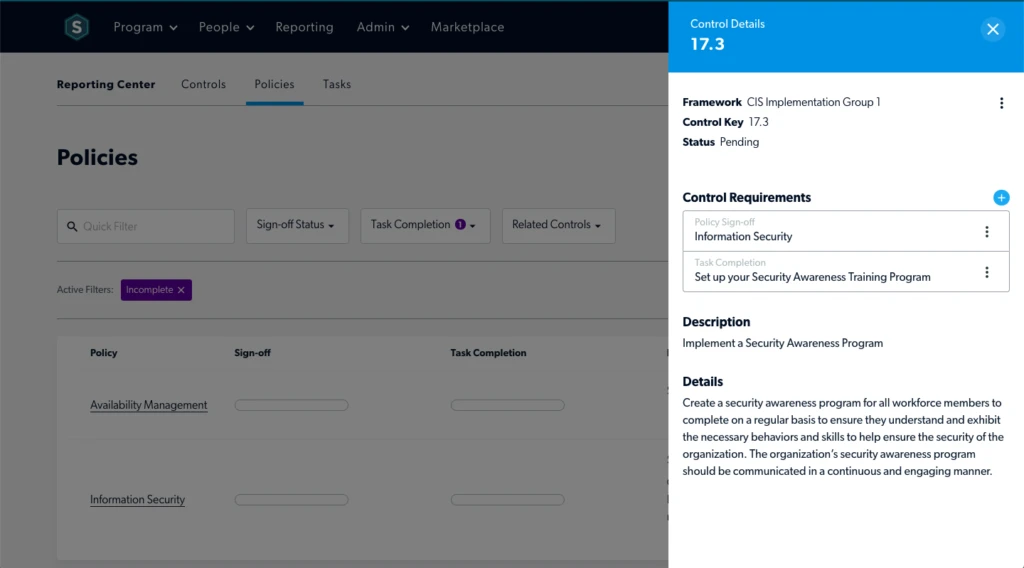The image size is (1024, 568).
Task: Switch to the Tasks tab
Action: (337, 85)
